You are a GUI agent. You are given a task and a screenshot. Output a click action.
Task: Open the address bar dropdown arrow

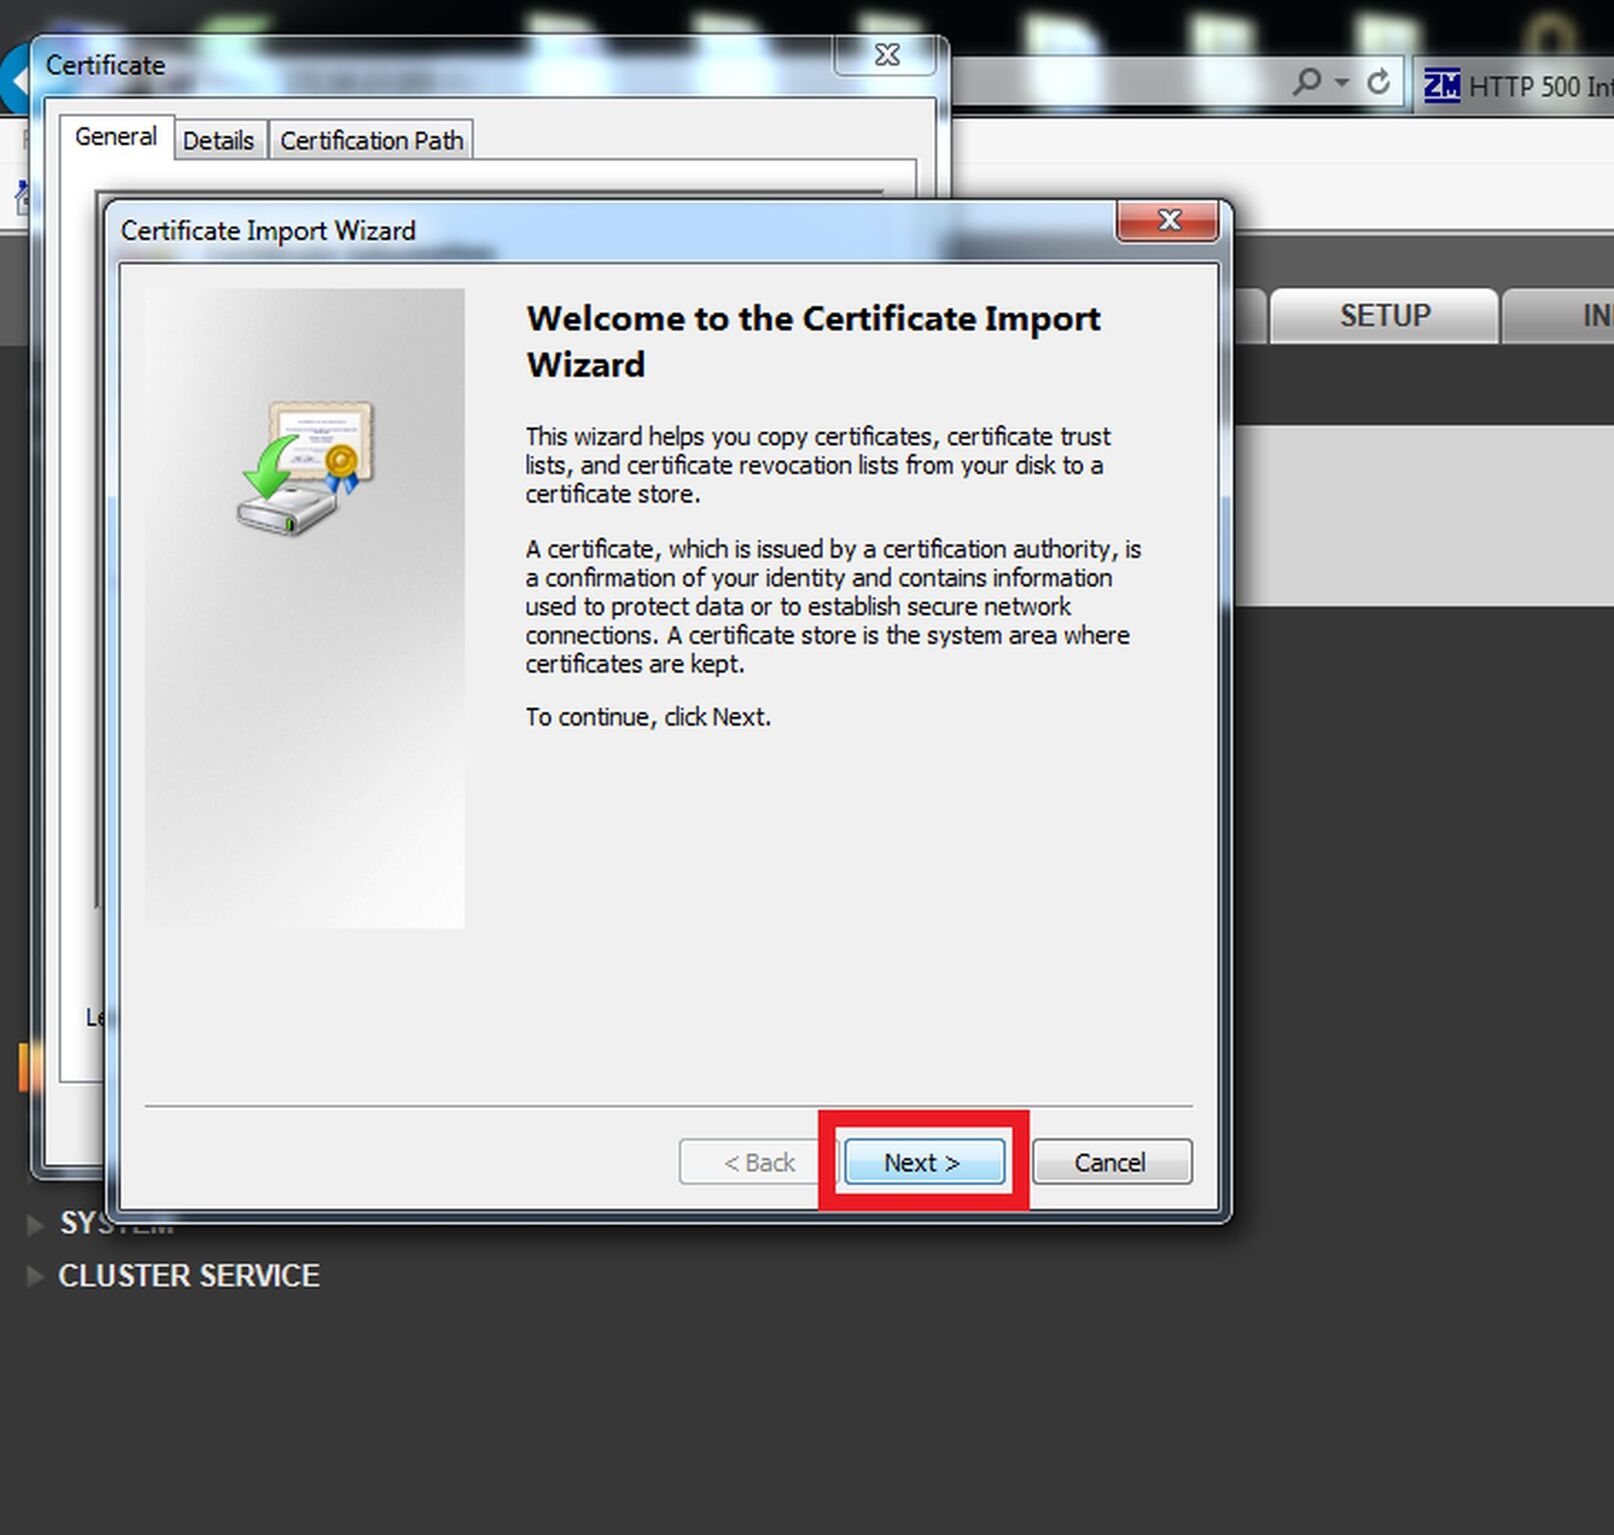1342,82
